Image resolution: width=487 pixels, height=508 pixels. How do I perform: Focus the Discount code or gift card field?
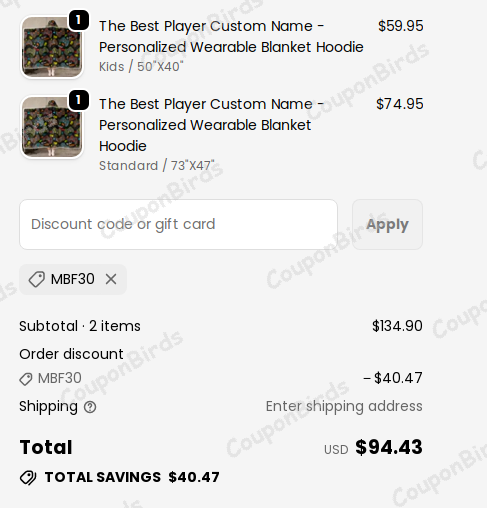pyautogui.click(x=178, y=224)
